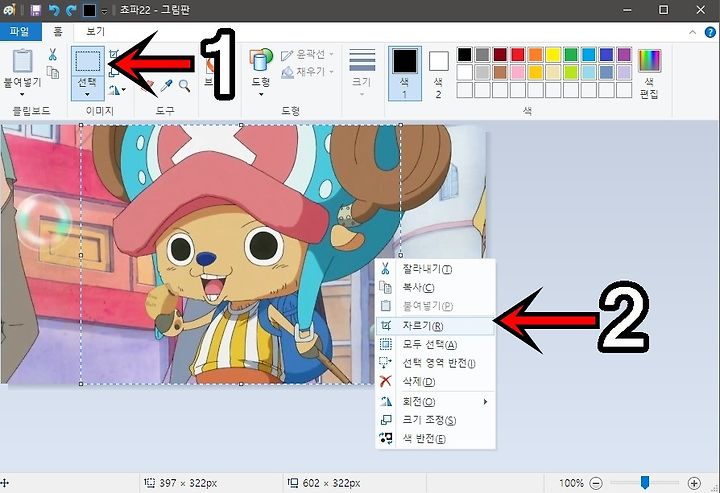720x493 pixels.
Task: Pick the green palette swatch
Action: [x=571, y=55]
